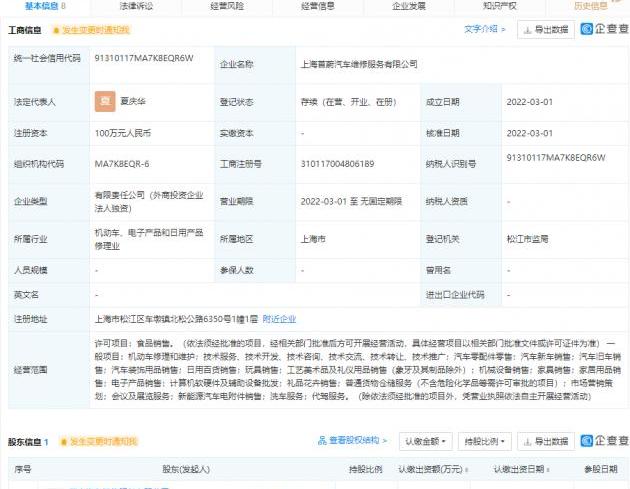Open legal representative 夏庆华 link

click(x=133, y=101)
